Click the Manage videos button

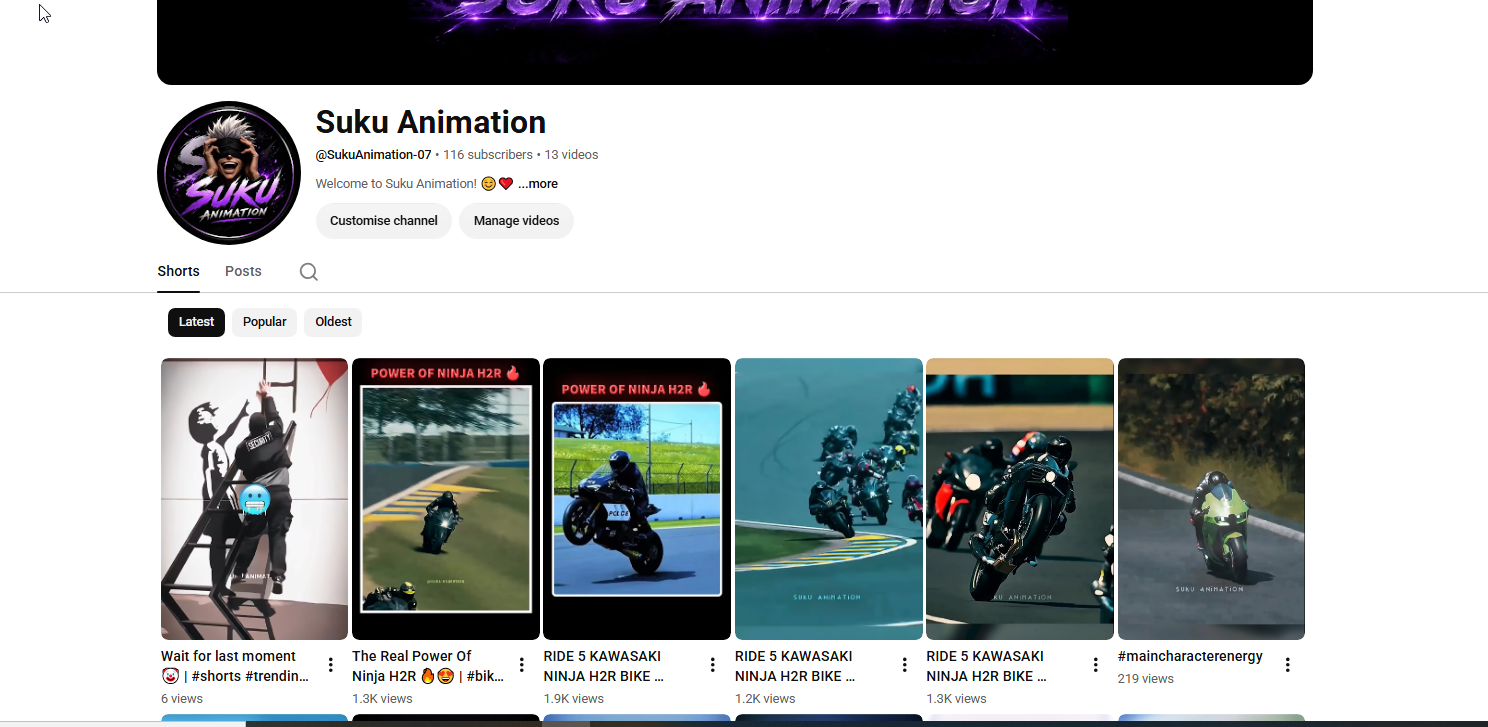[516, 221]
